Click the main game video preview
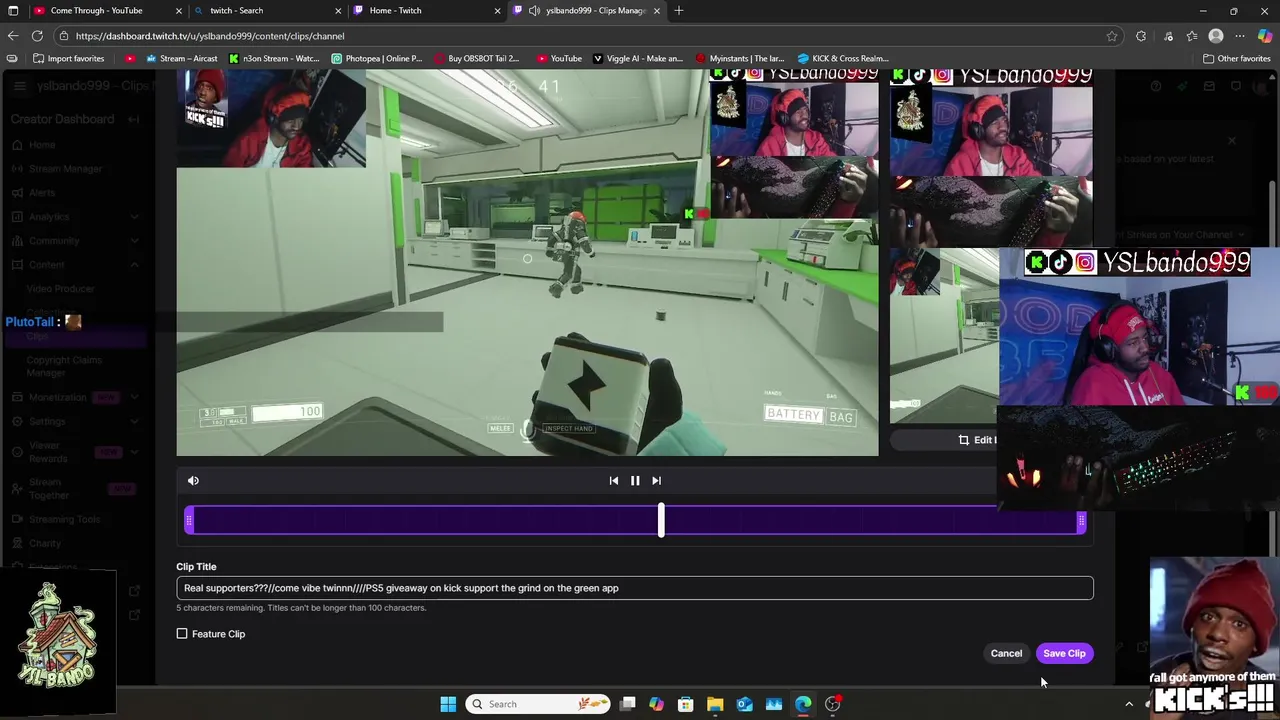Viewport: 1280px width, 720px height. coord(527,262)
